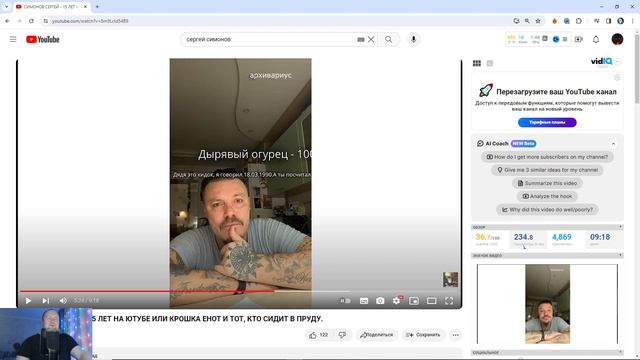Click the voice search microphone icon

tap(413, 39)
